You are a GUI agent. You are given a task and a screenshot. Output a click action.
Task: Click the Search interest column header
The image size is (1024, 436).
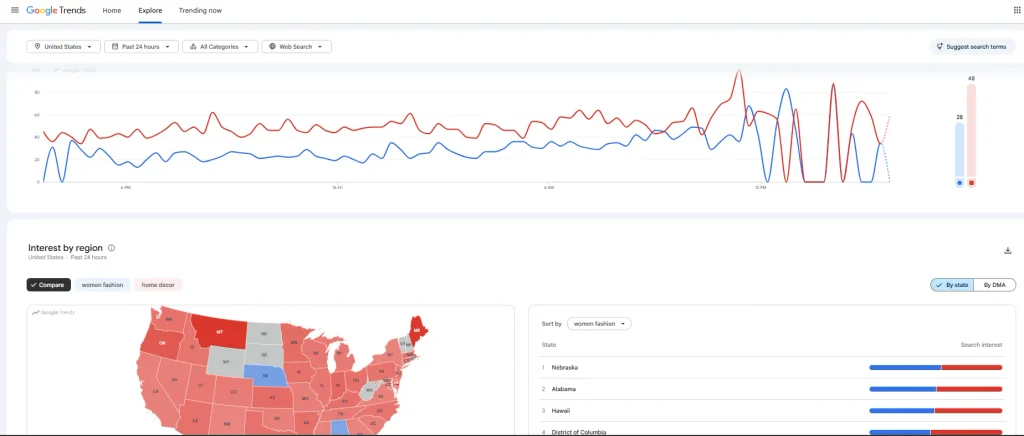pyautogui.click(x=981, y=345)
